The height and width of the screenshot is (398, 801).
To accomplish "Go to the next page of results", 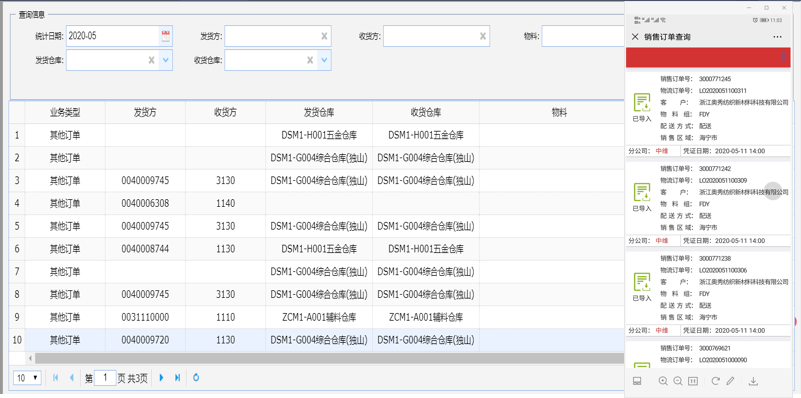I will pos(161,378).
